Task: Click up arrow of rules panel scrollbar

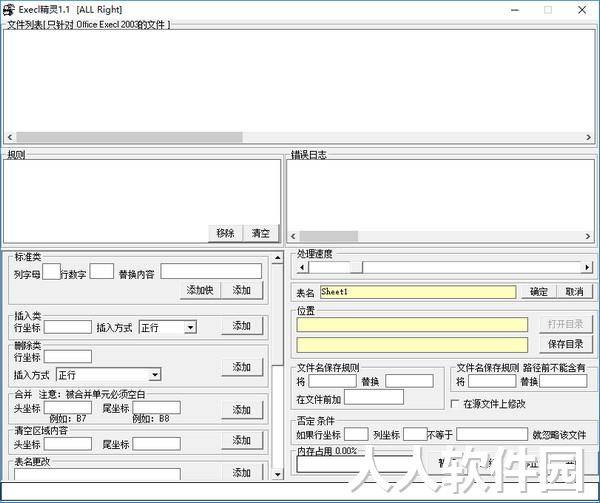Action: (277, 258)
